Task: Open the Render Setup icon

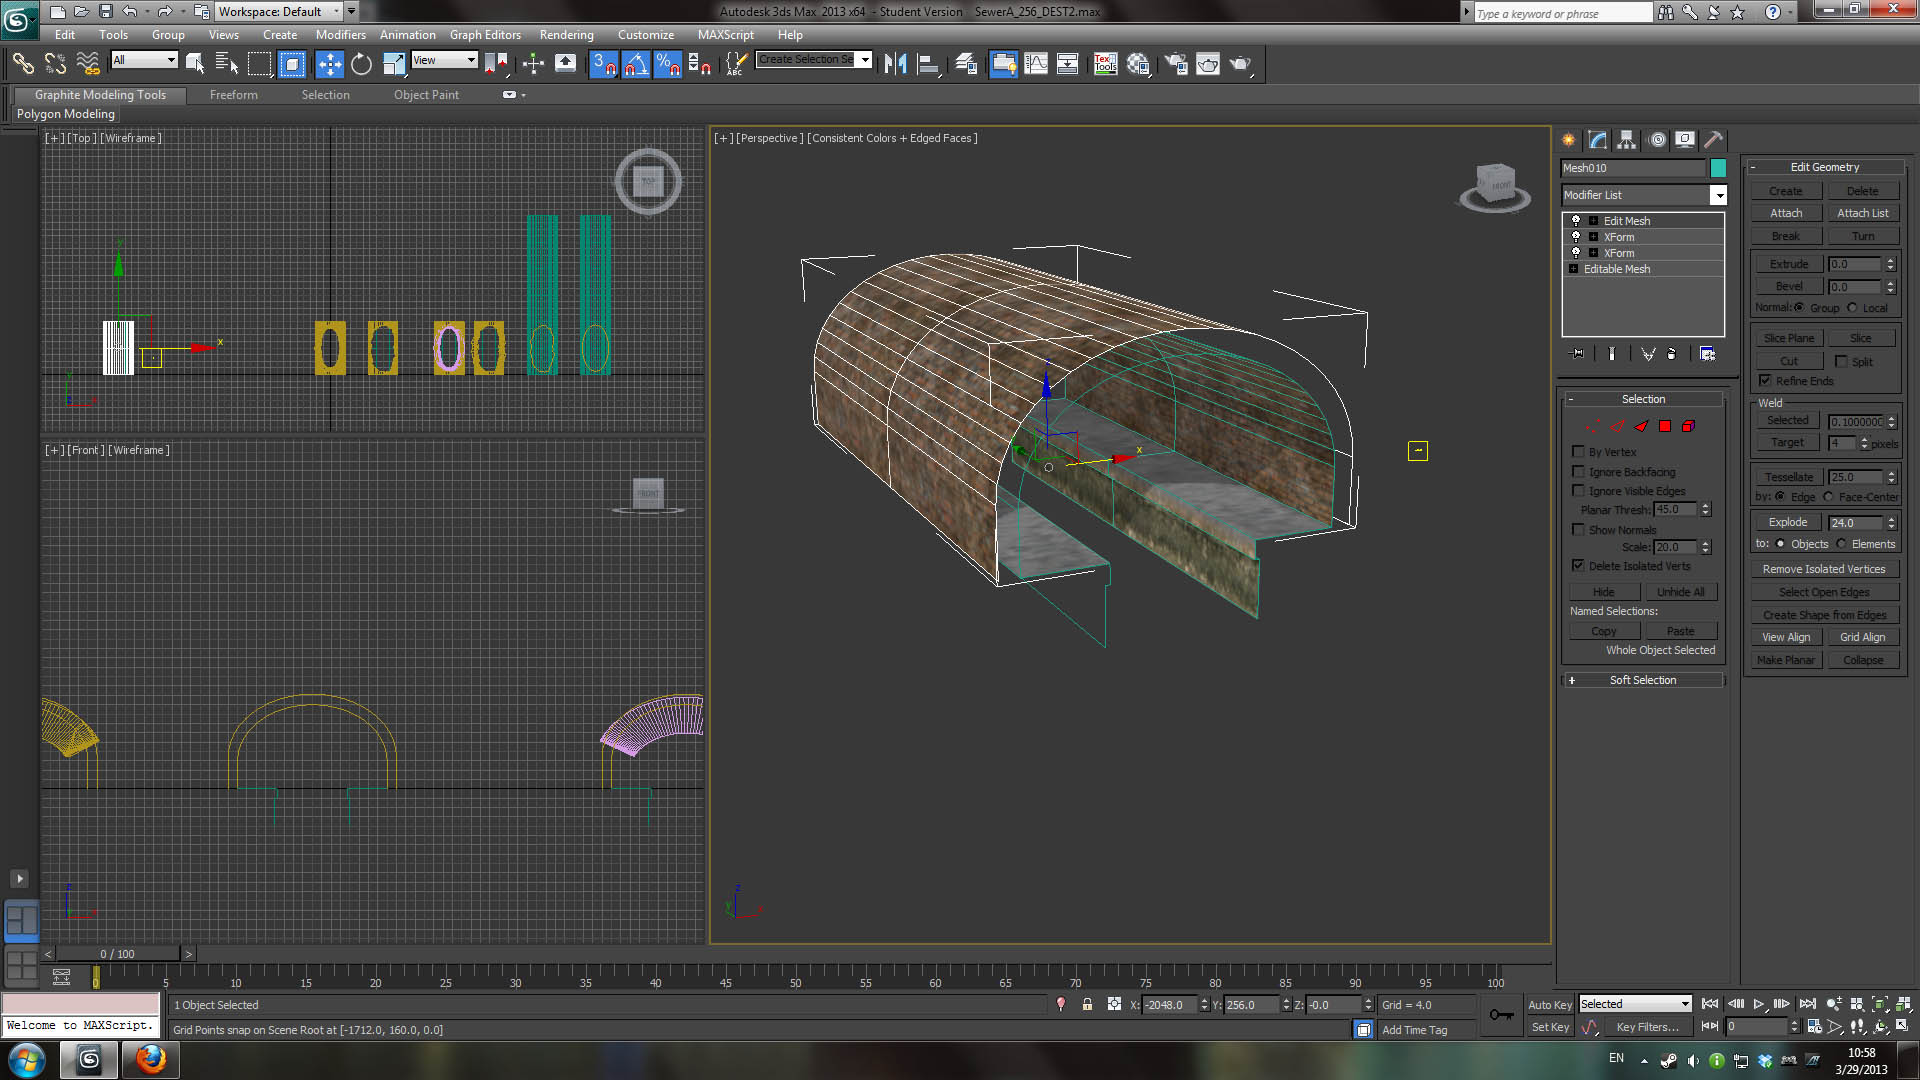Action: click(1176, 64)
